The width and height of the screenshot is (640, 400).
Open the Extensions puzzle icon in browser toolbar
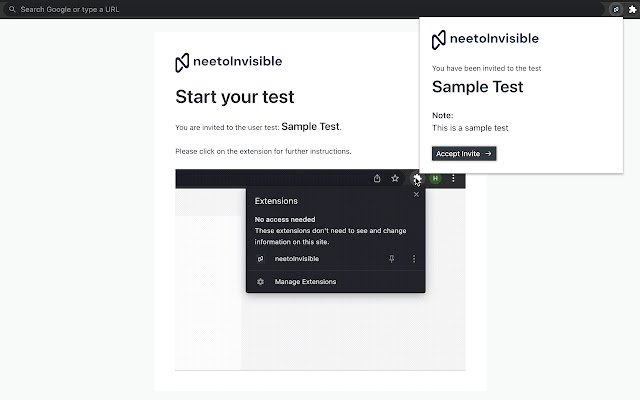pos(632,9)
